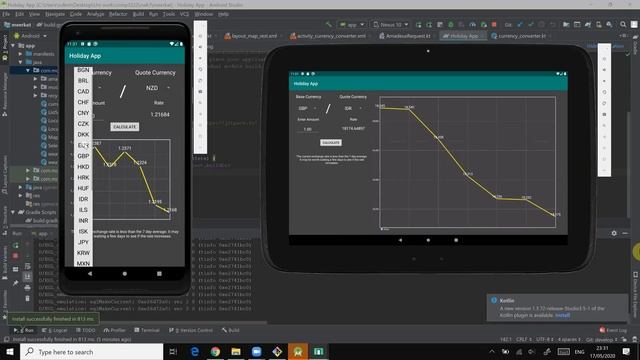Tap home circle on phone emulator
The width and height of the screenshot is (640, 360).
(124, 273)
